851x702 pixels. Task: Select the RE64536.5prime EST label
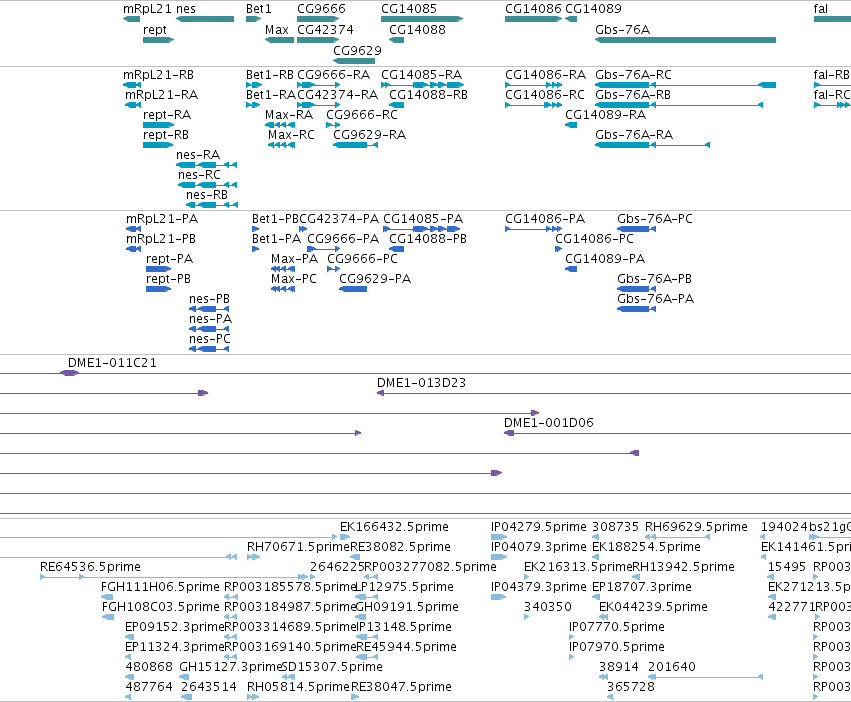coord(90,567)
